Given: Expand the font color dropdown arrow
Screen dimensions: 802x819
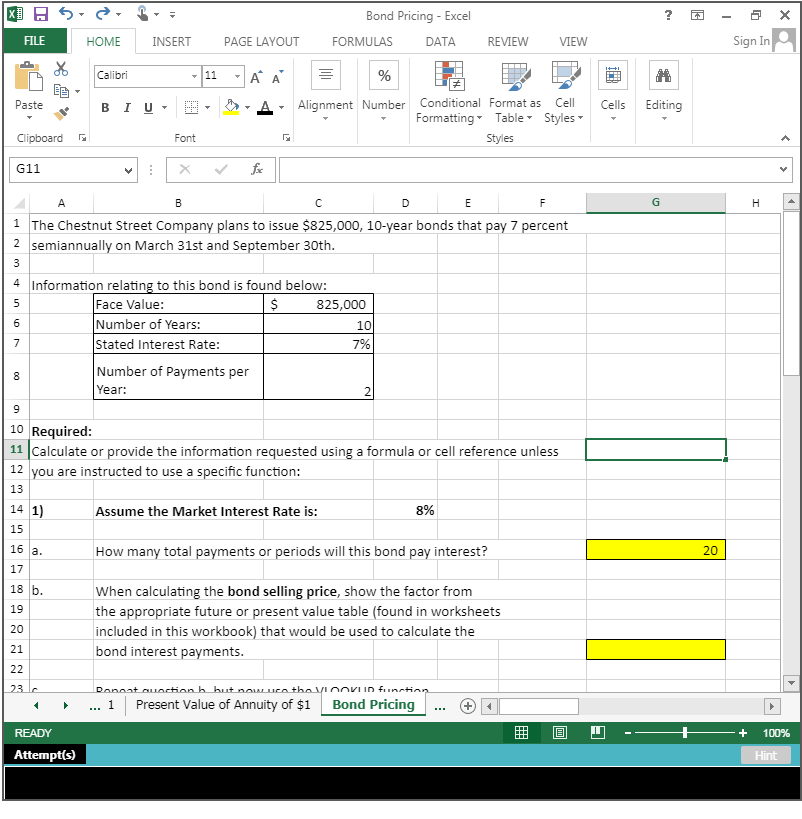Looking at the screenshot, I should [281, 108].
